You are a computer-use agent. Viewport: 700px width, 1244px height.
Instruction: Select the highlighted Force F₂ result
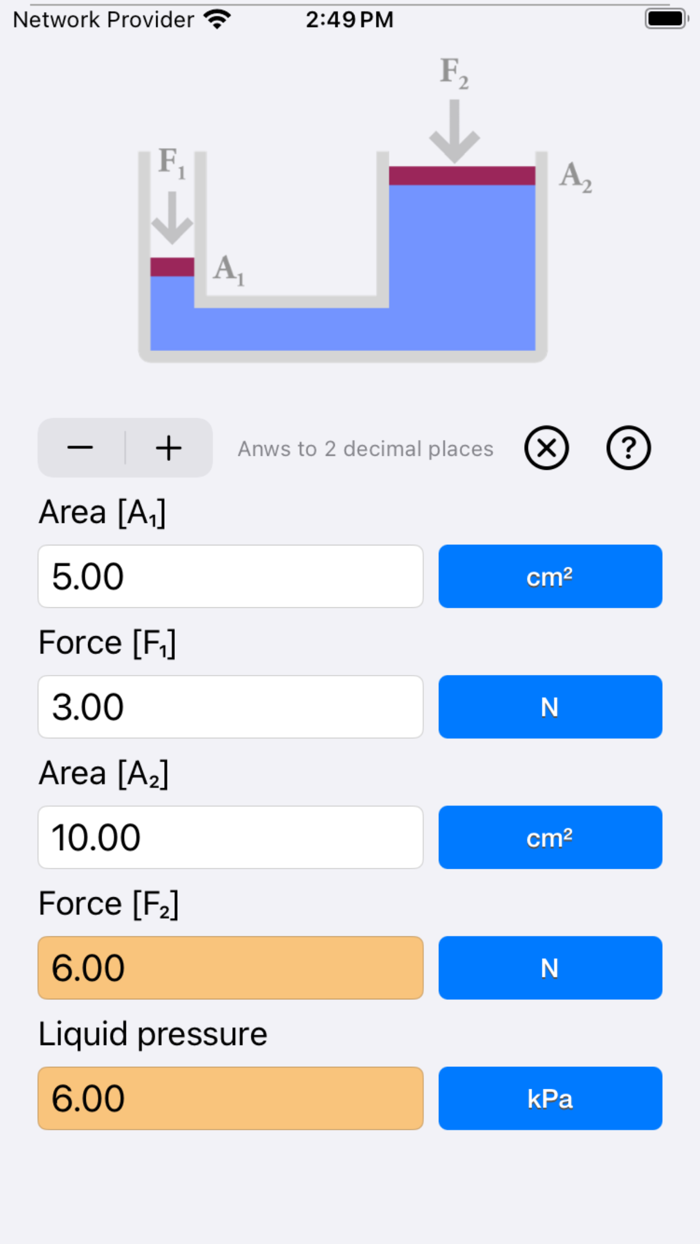[230, 968]
